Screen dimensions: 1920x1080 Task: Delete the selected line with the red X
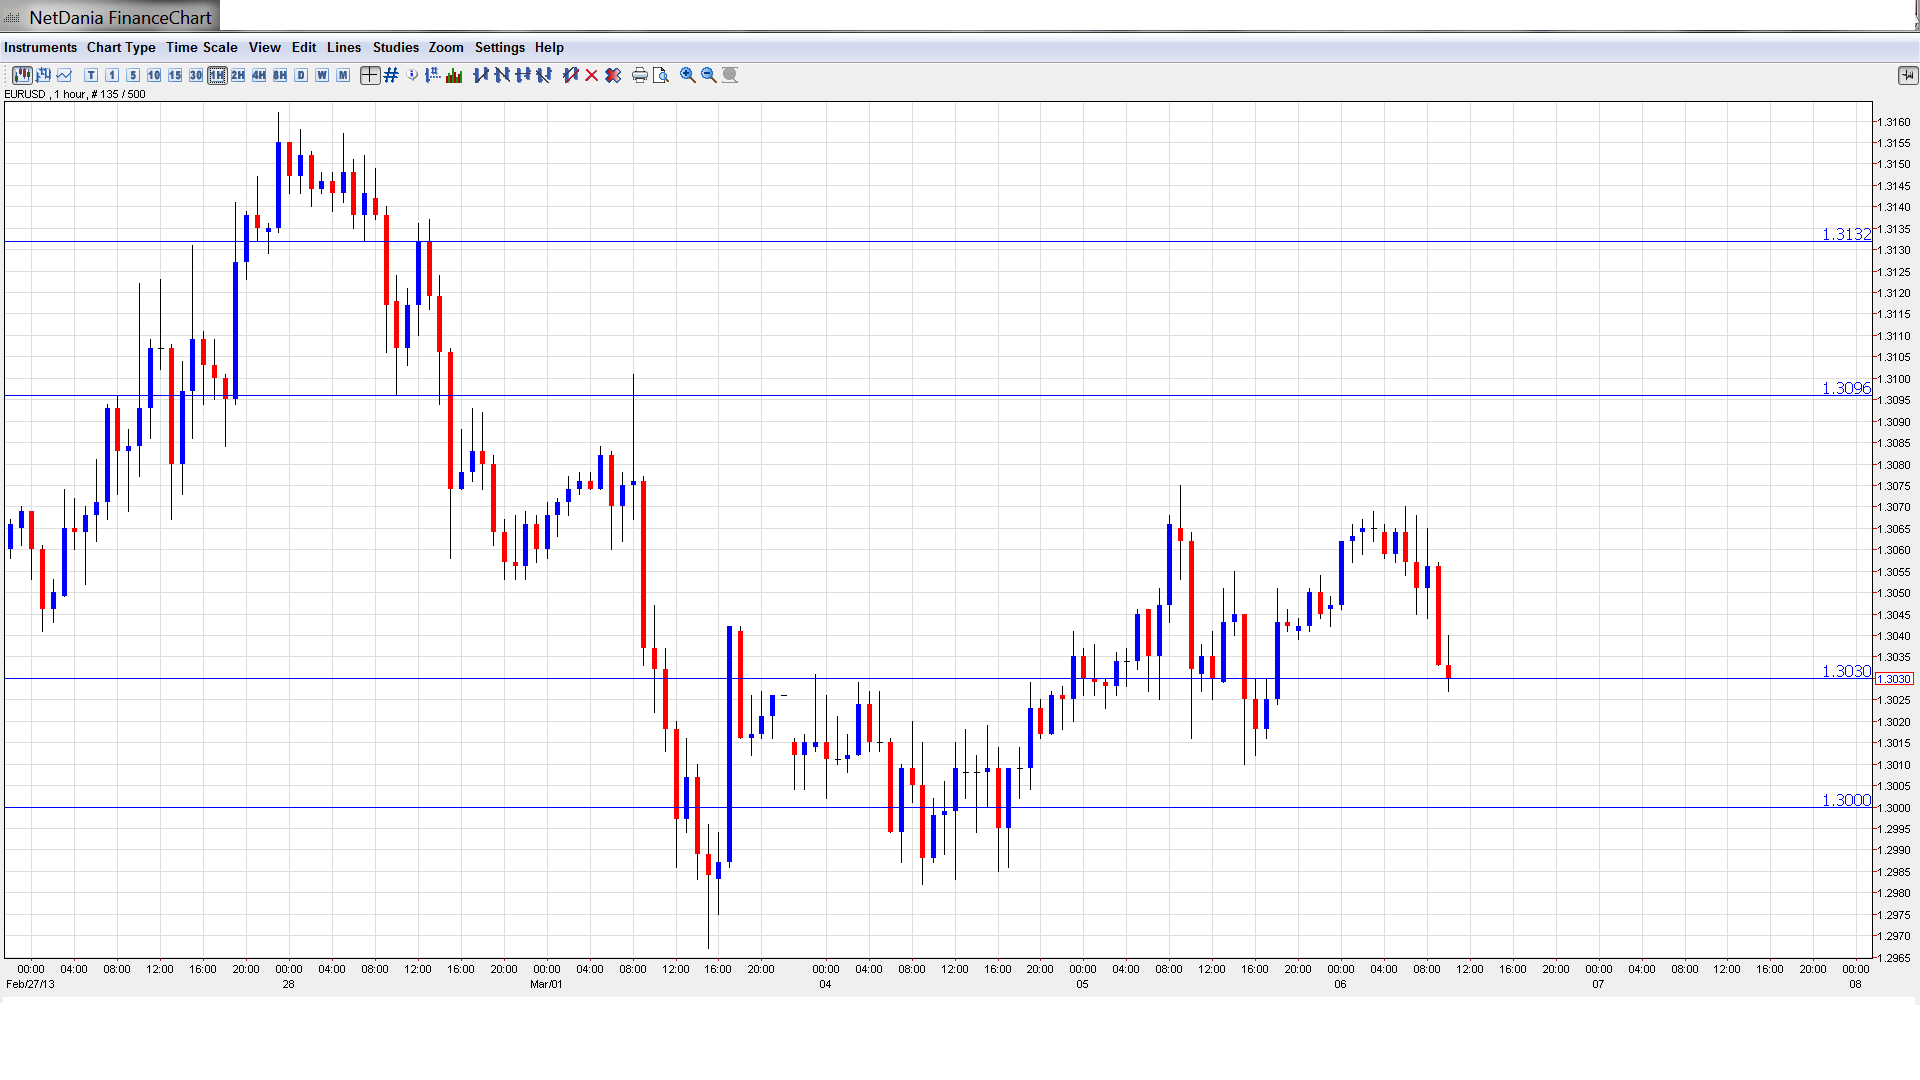coord(592,75)
